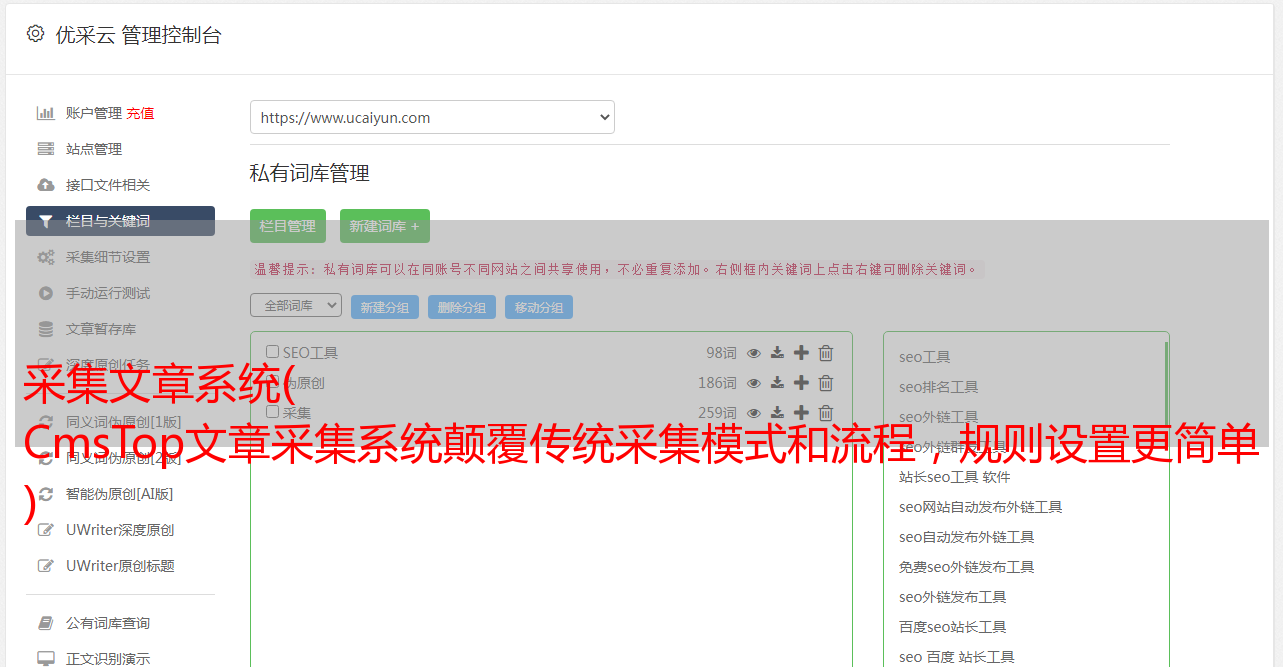Expand the 全部词库 group dropdown
The height and width of the screenshot is (667, 1283).
(296, 305)
